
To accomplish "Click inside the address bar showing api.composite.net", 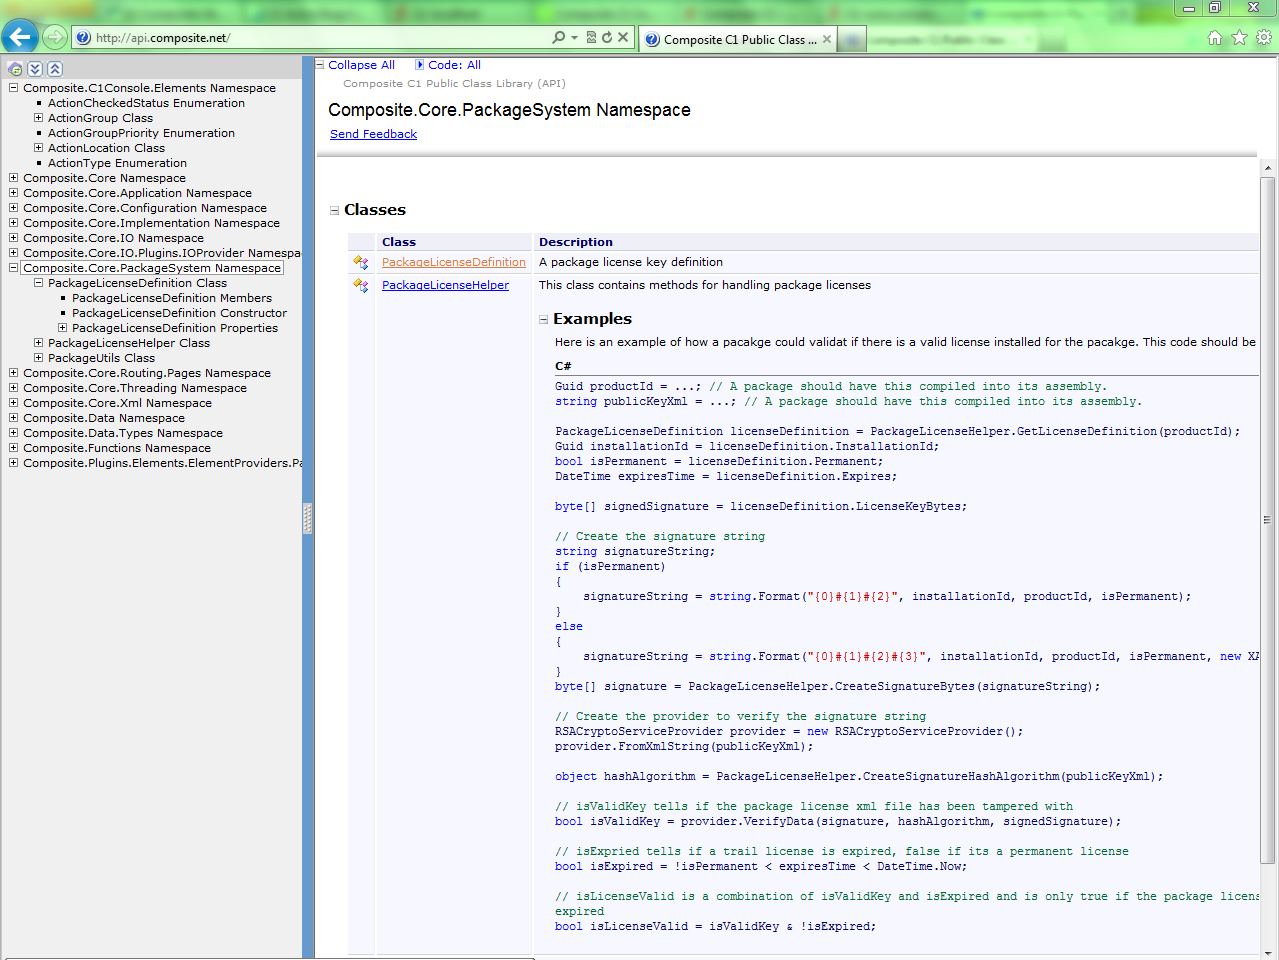I will pos(300,37).
